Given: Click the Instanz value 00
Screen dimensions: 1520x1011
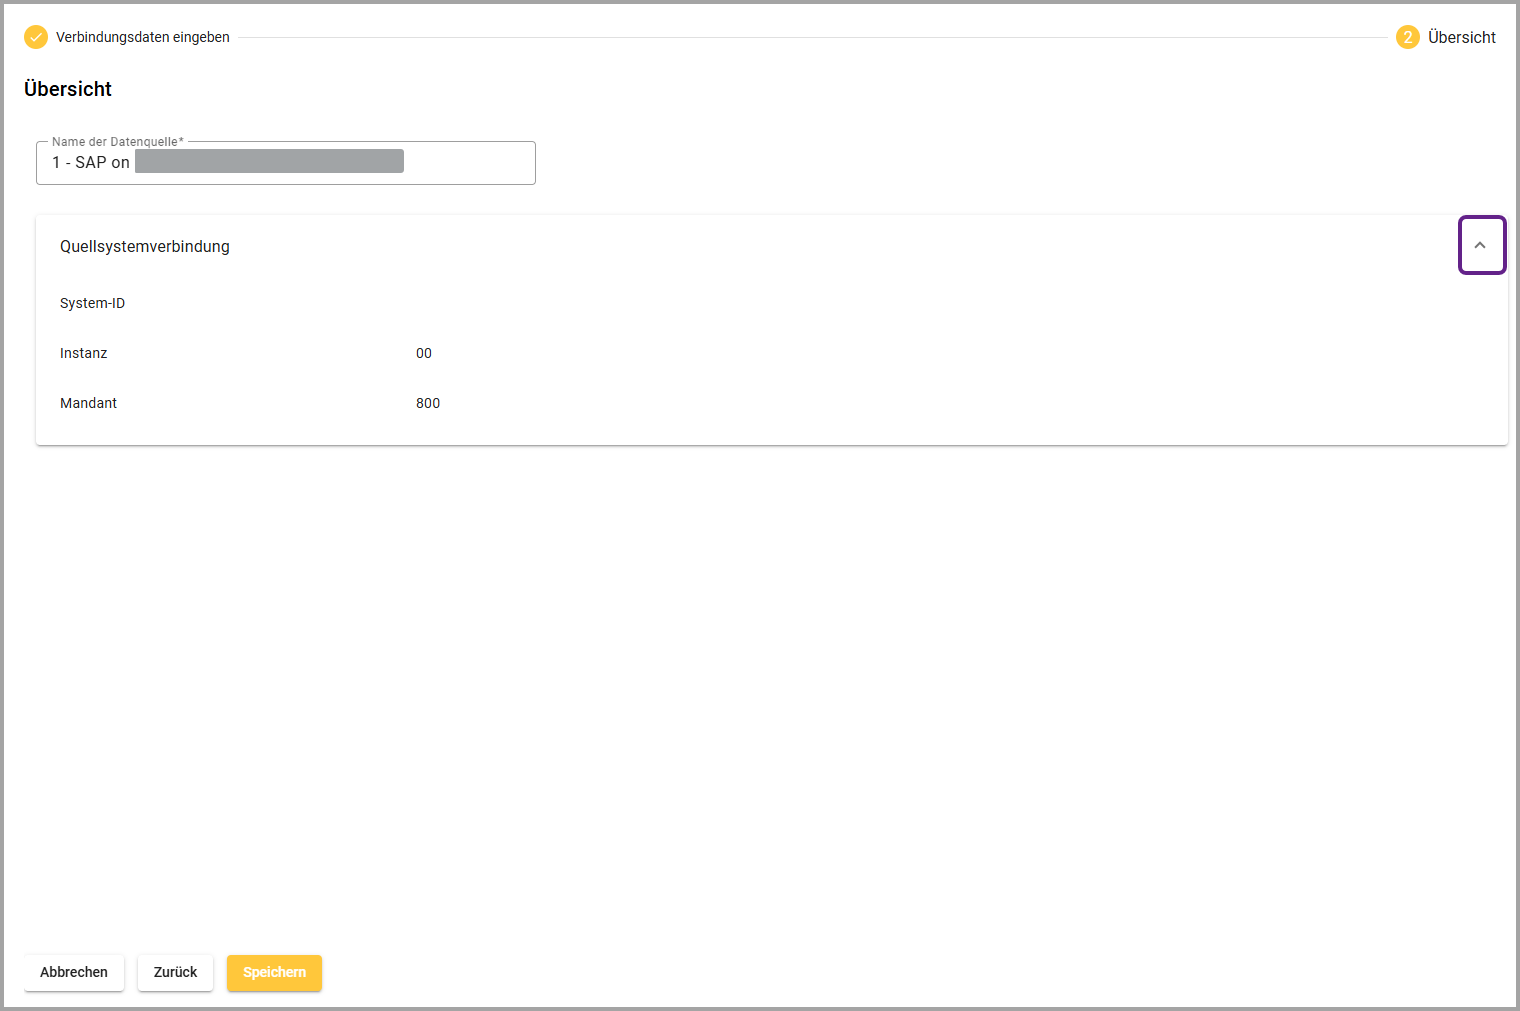Looking at the screenshot, I should [424, 353].
